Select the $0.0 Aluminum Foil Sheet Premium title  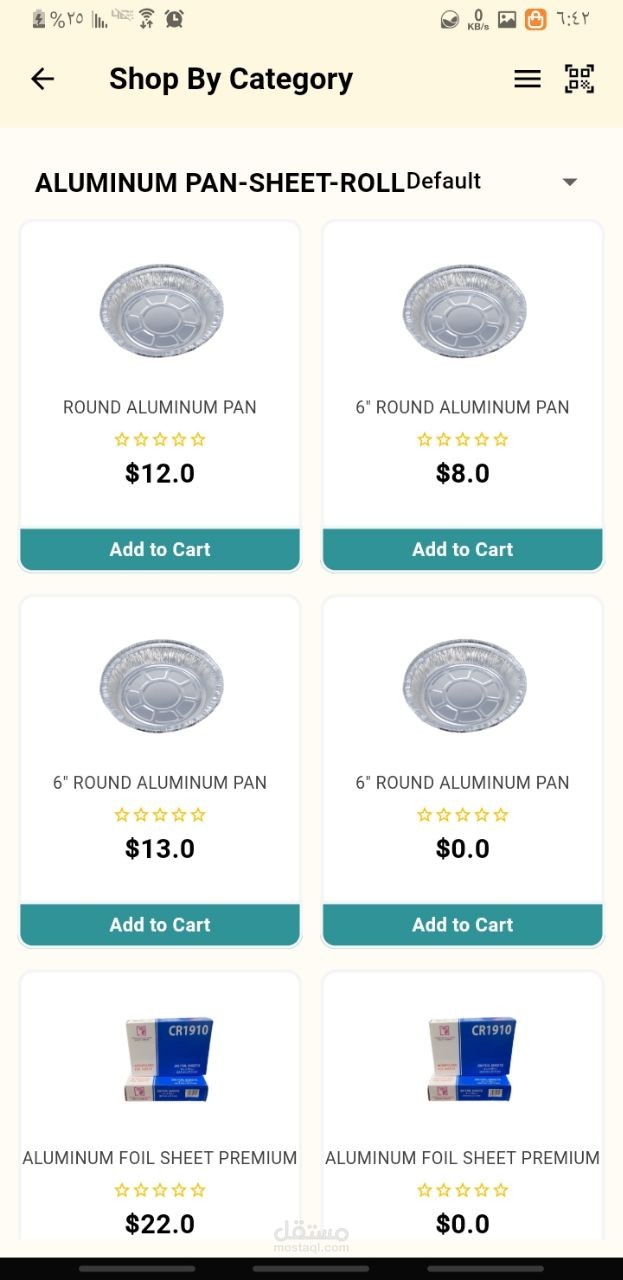pyautogui.click(x=462, y=1158)
